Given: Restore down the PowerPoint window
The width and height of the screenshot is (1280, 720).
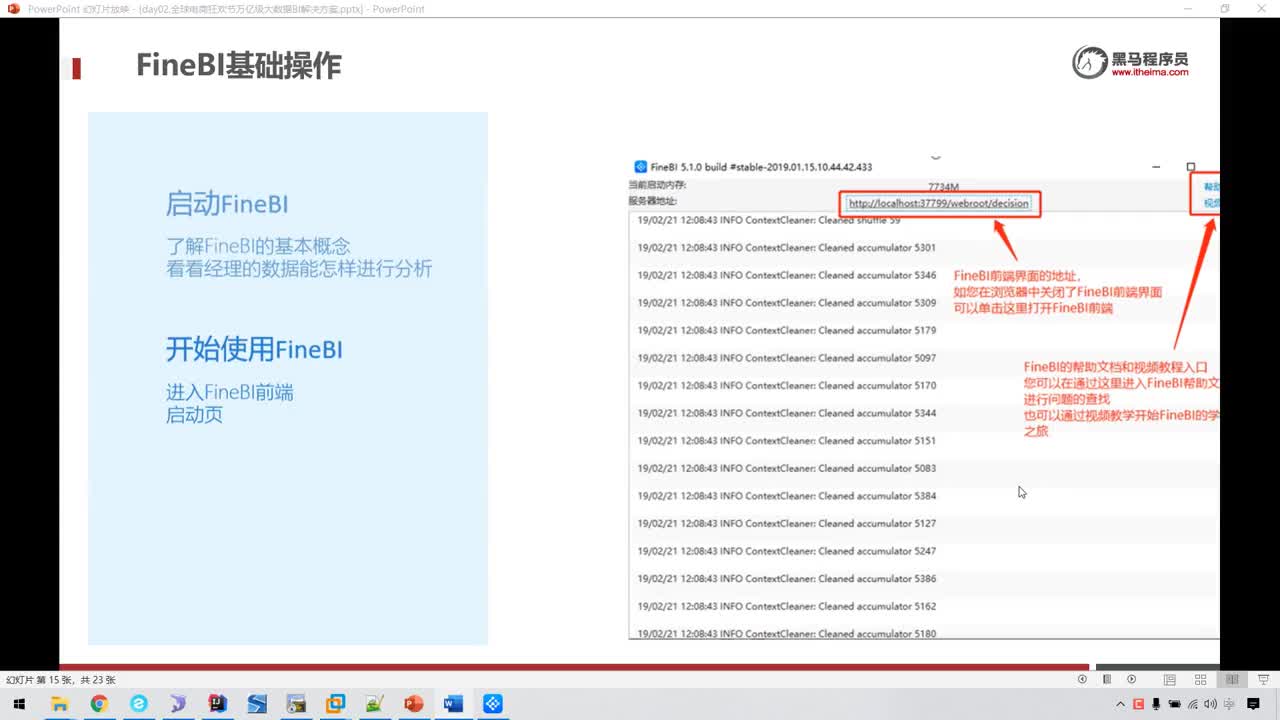Looking at the screenshot, I should [x=1225, y=9].
